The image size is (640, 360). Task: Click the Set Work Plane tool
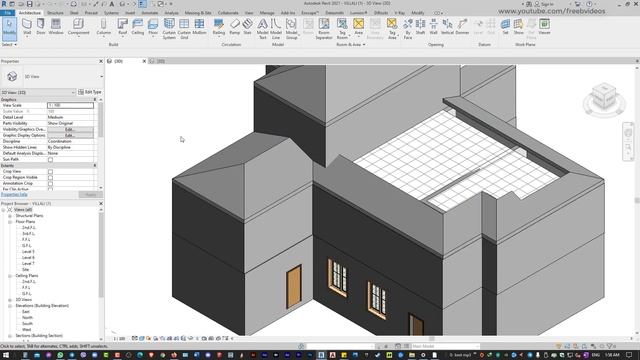(x=505, y=27)
